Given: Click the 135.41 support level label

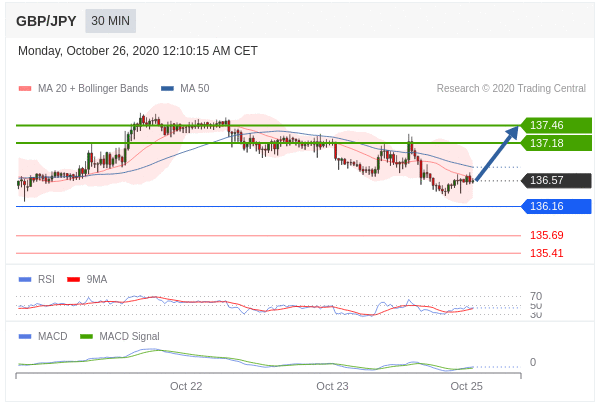Looking at the screenshot, I should [x=547, y=253].
